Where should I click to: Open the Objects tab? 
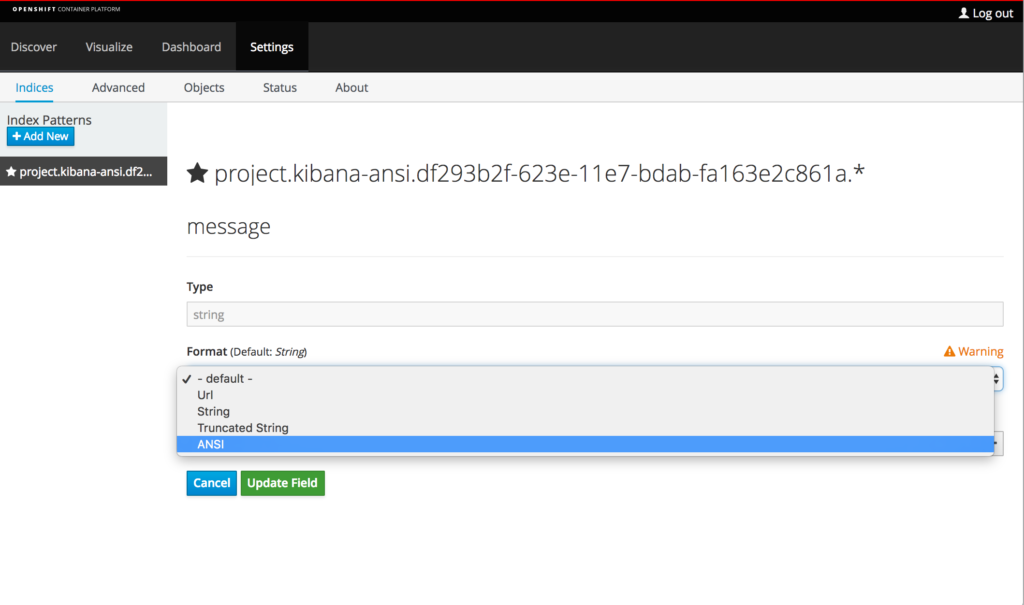204,88
